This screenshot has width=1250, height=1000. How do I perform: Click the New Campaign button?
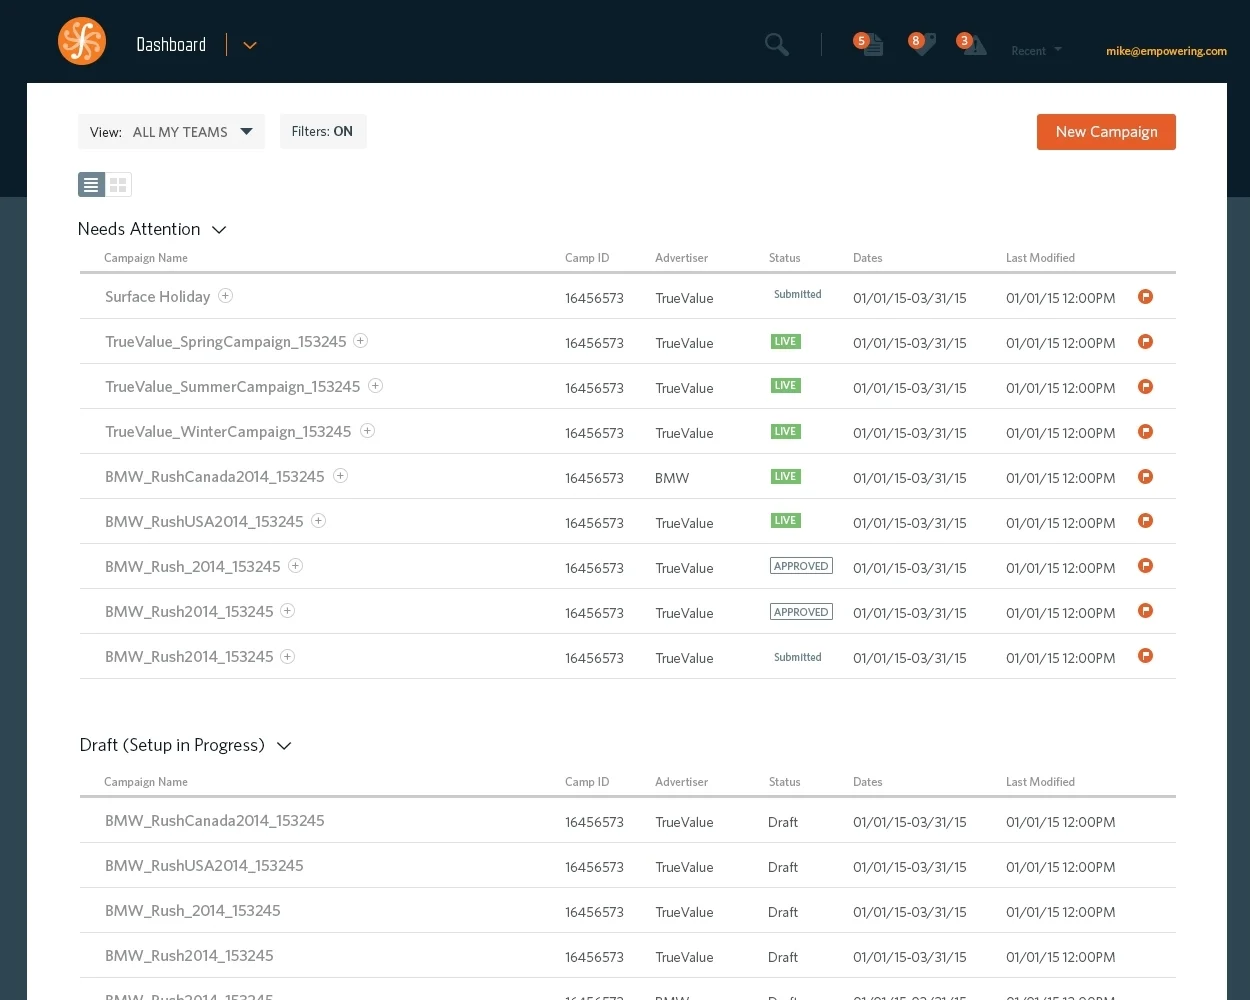coord(1106,131)
